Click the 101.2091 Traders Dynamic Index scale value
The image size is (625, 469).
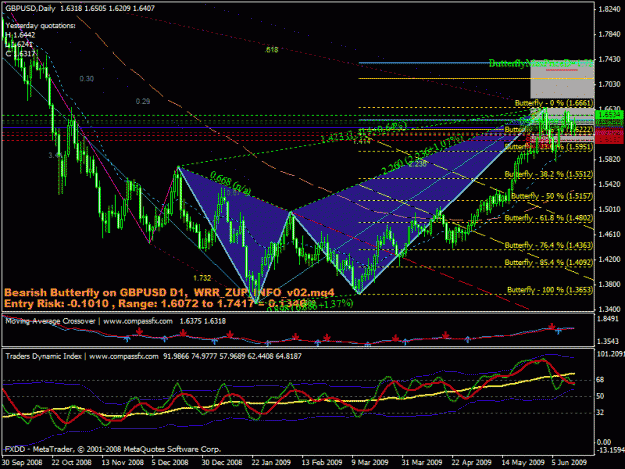(x=610, y=354)
